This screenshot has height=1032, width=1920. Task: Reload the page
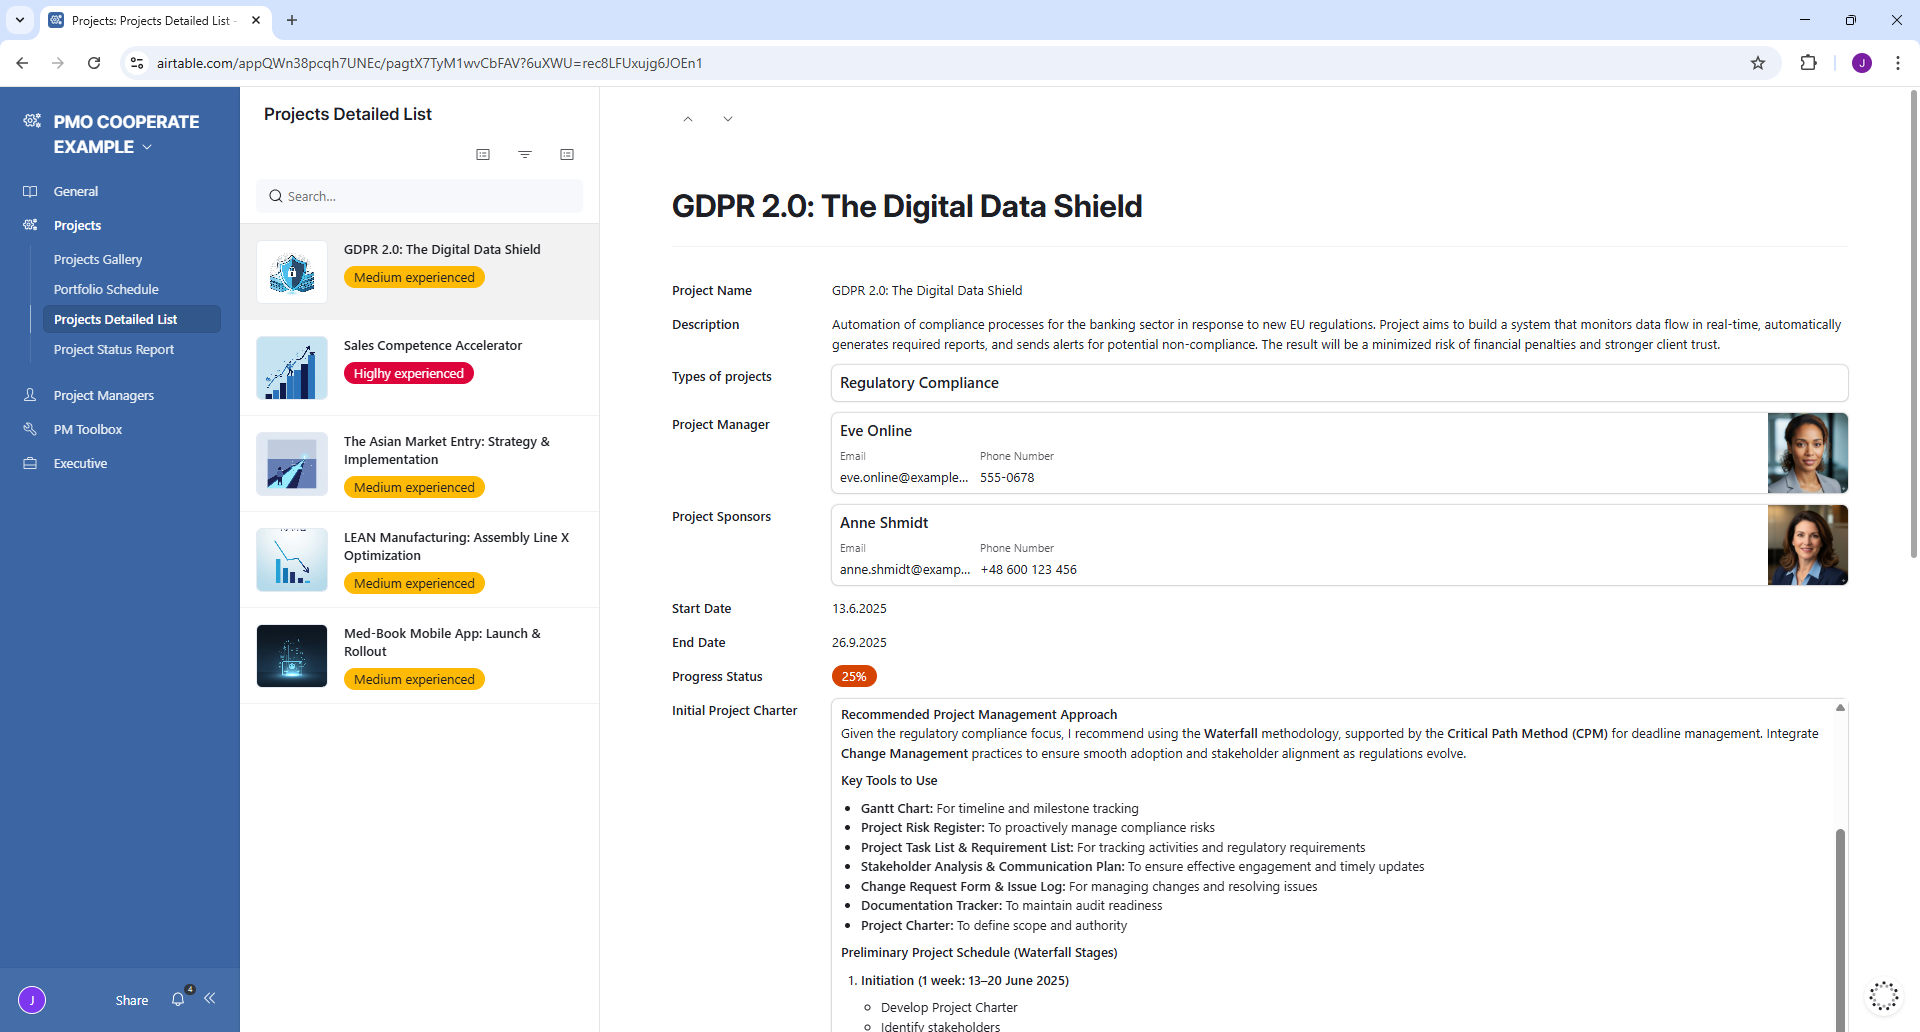click(x=94, y=63)
